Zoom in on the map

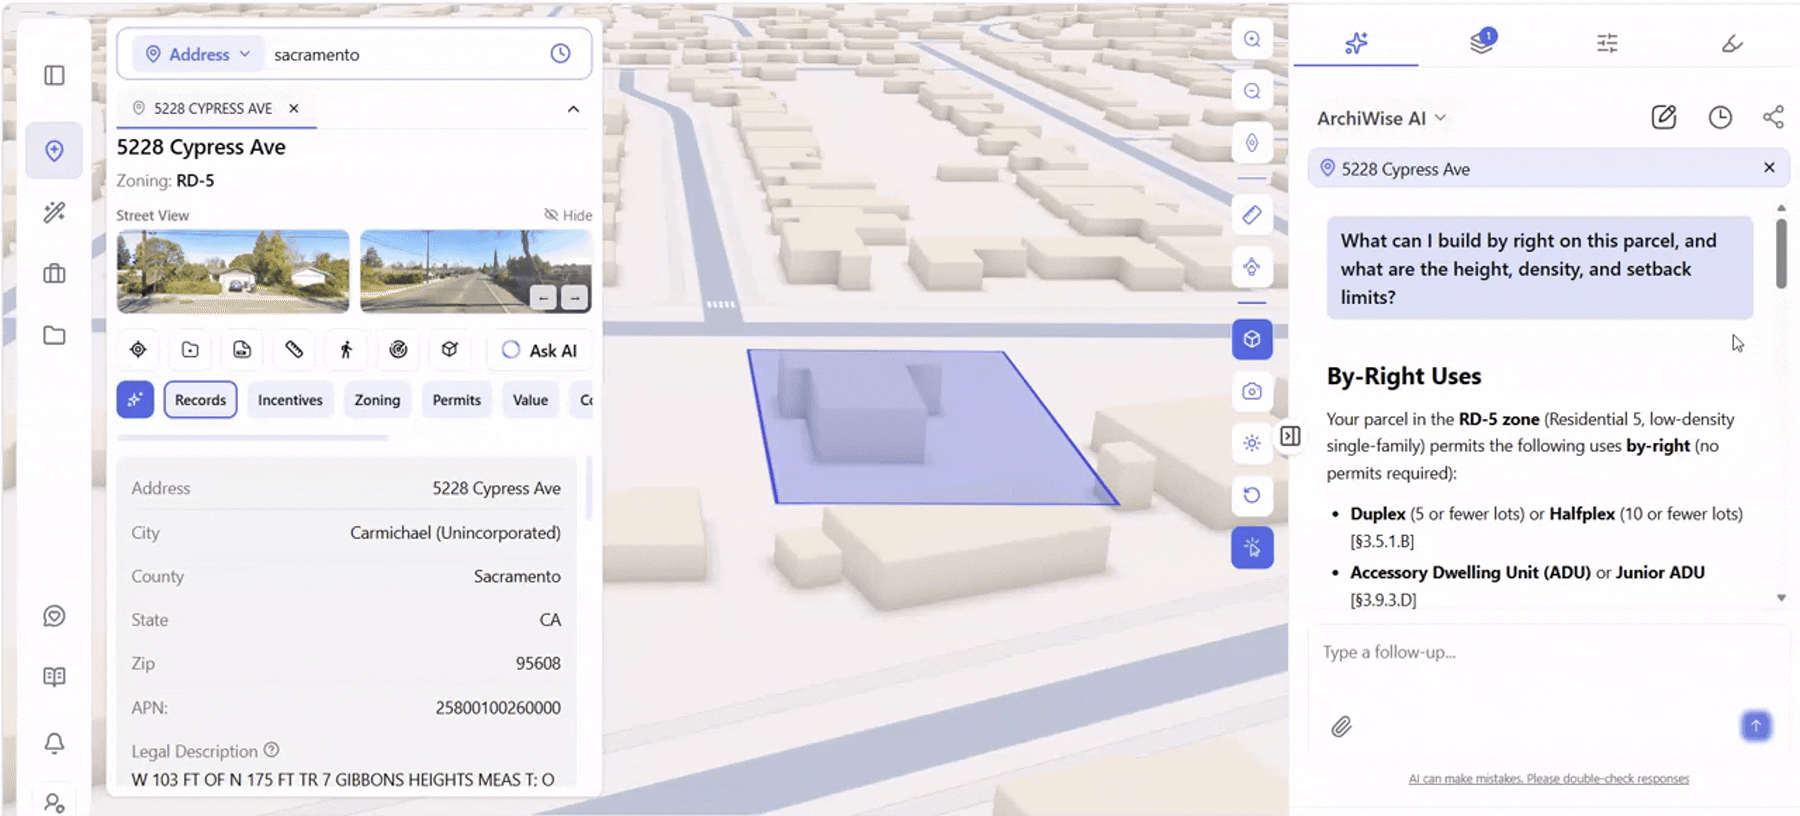click(1252, 39)
